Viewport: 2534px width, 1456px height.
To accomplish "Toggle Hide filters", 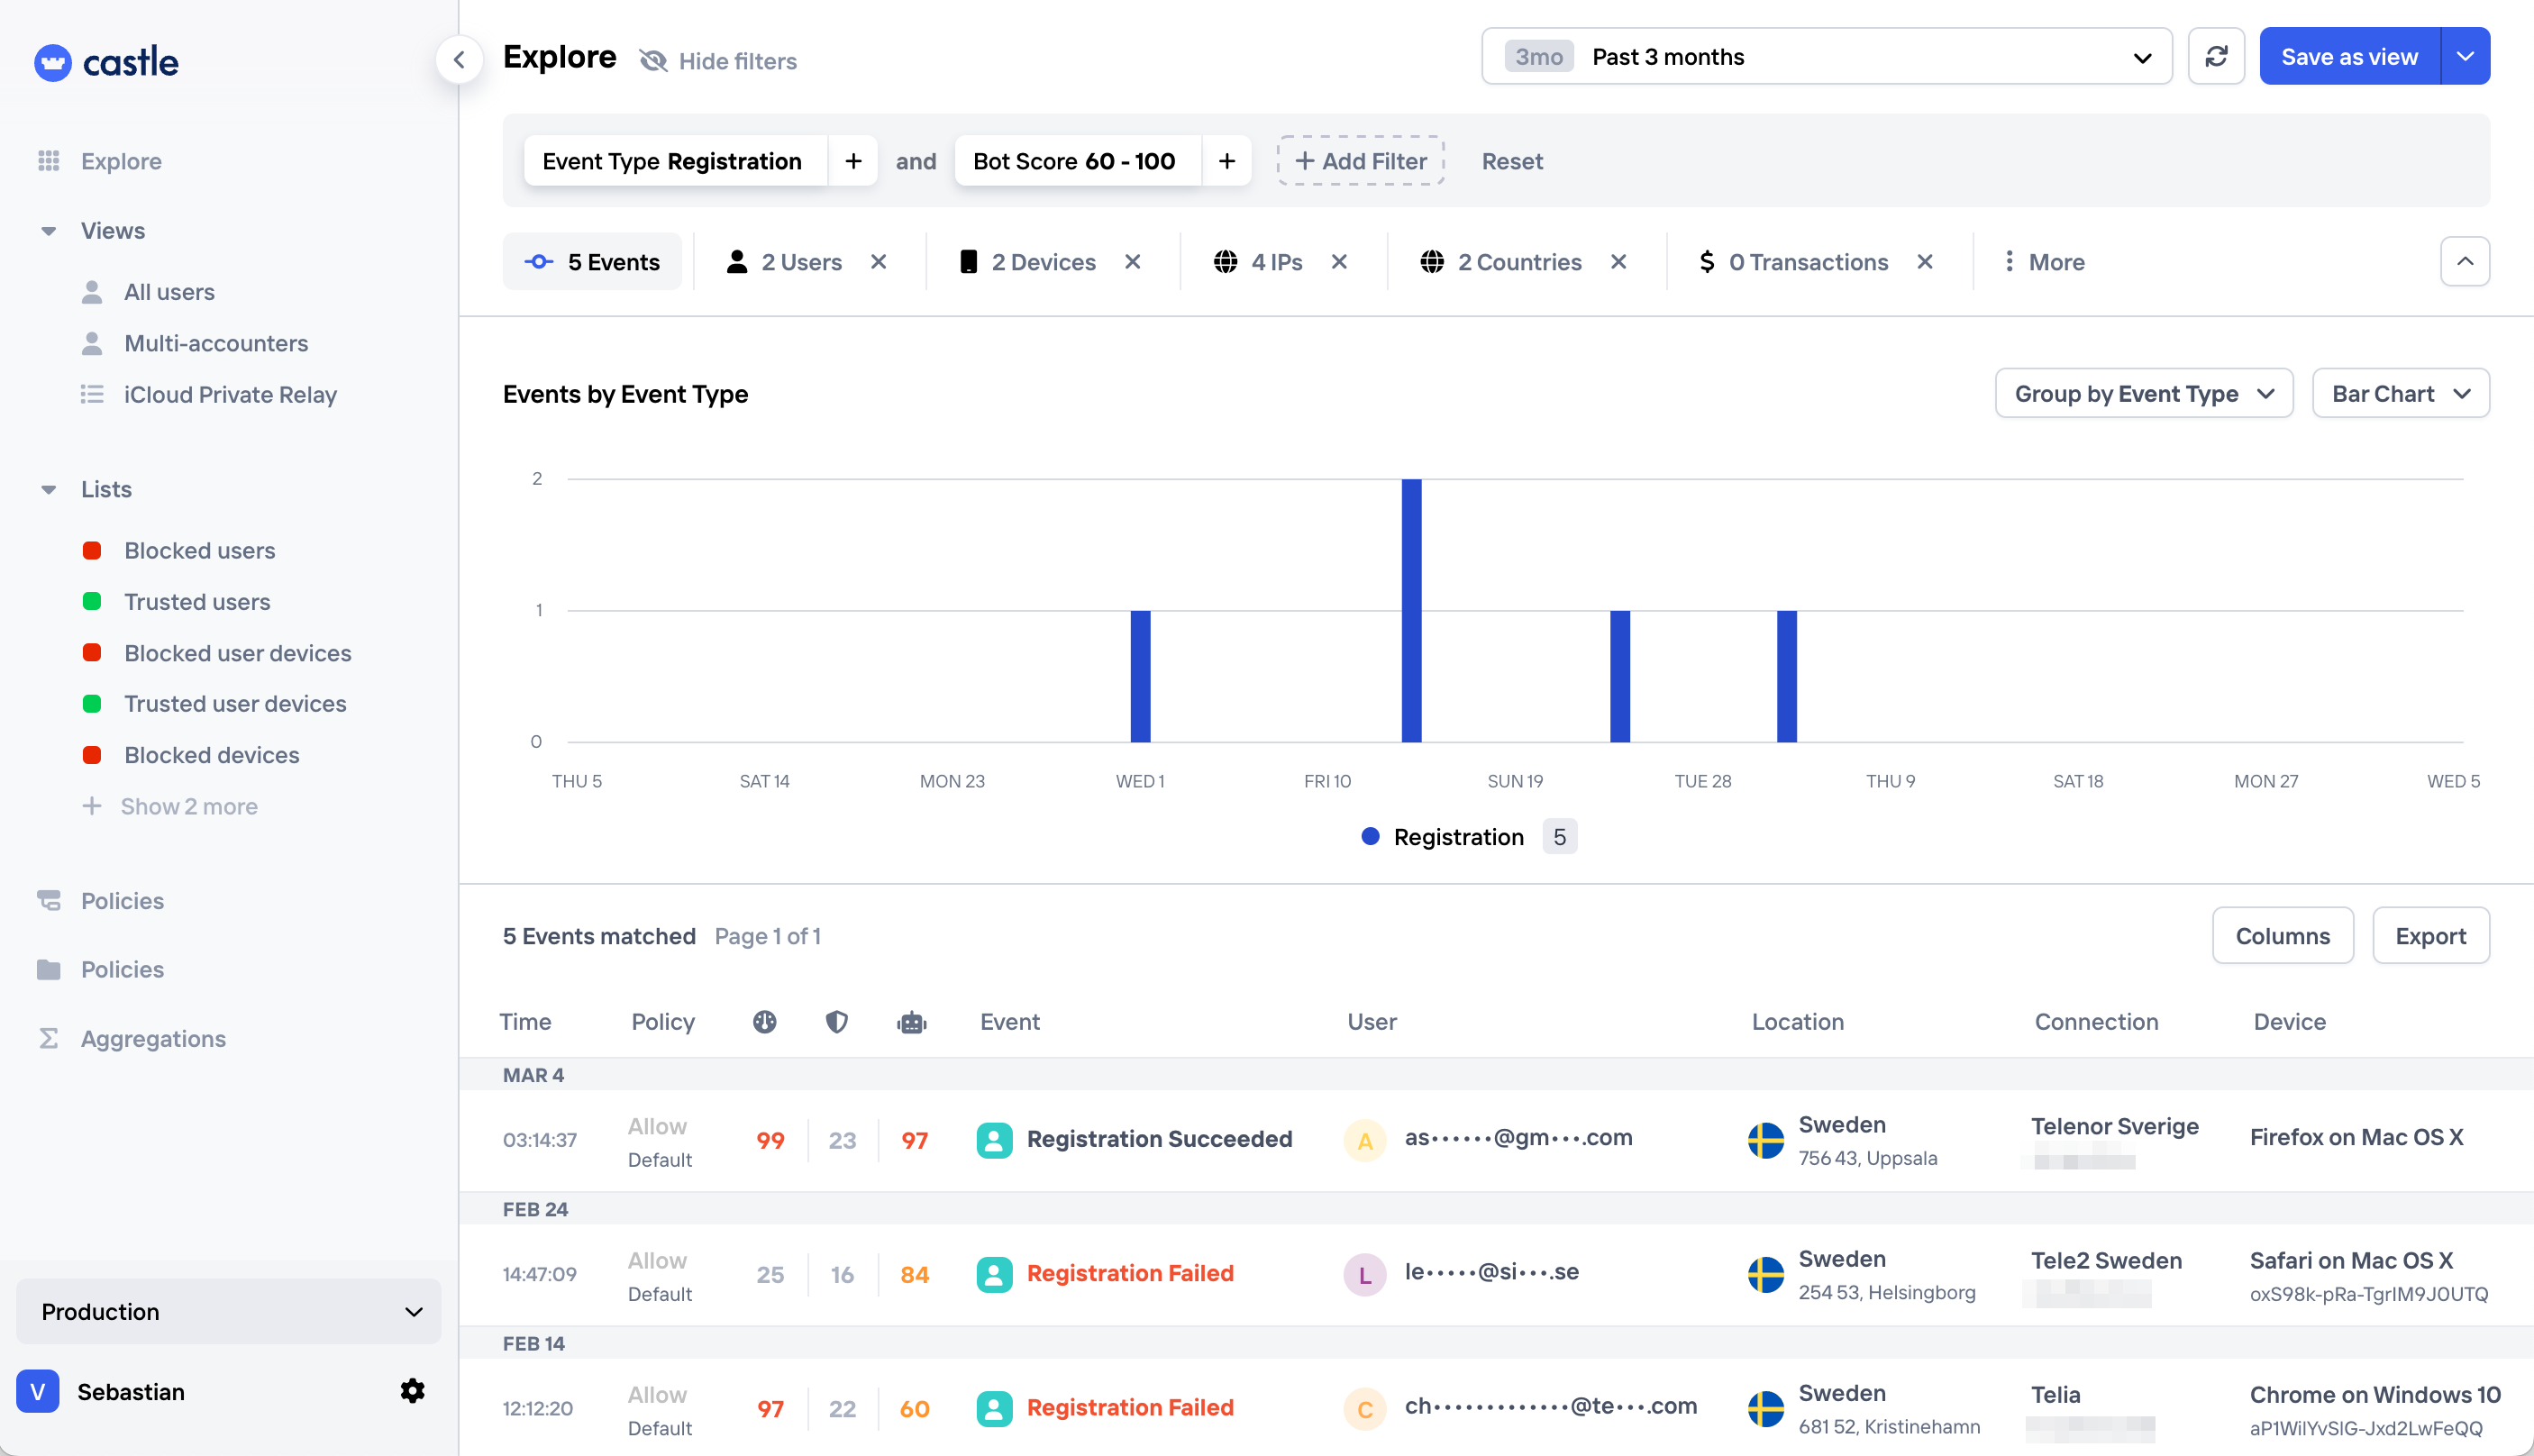I will click(719, 61).
